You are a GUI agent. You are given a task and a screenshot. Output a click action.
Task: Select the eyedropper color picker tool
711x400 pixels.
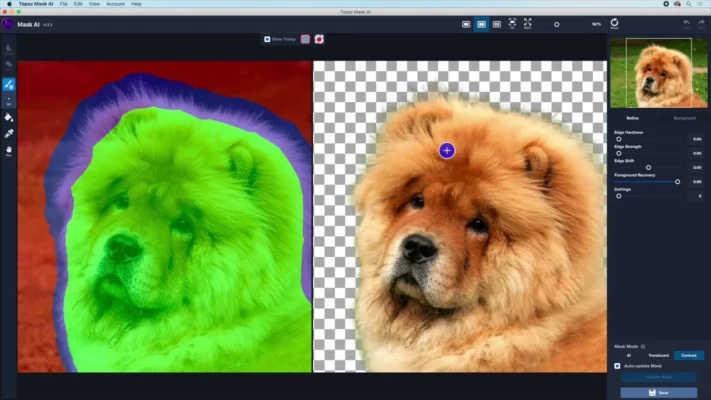[x=9, y=133]
